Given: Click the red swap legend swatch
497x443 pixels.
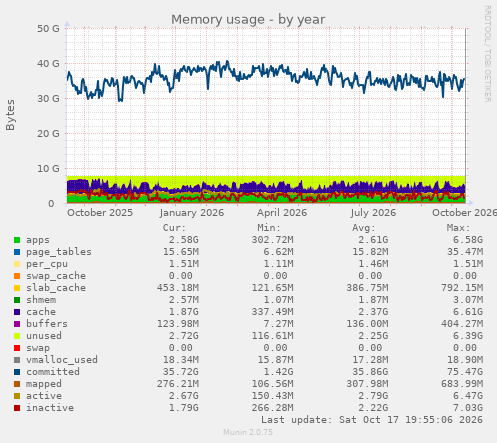Looking at the screenshot, I should click(x=17, y=348).
